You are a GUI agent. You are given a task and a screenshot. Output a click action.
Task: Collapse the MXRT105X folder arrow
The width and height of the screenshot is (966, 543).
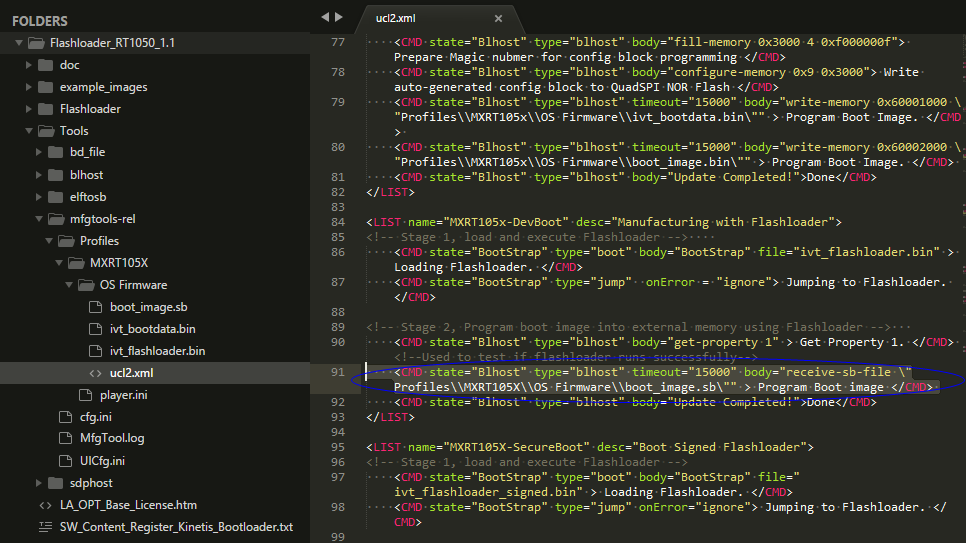click(59, 263)
